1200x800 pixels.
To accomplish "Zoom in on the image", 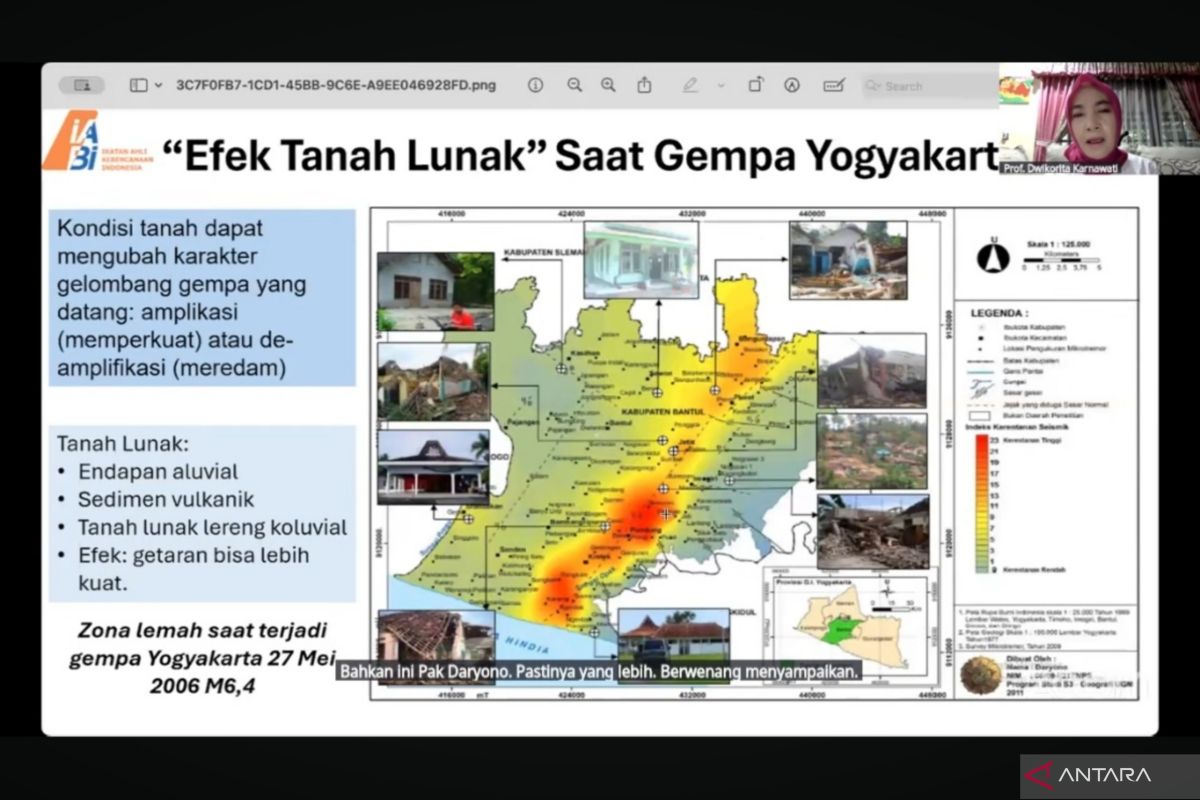I will click(x=606, y=85).
